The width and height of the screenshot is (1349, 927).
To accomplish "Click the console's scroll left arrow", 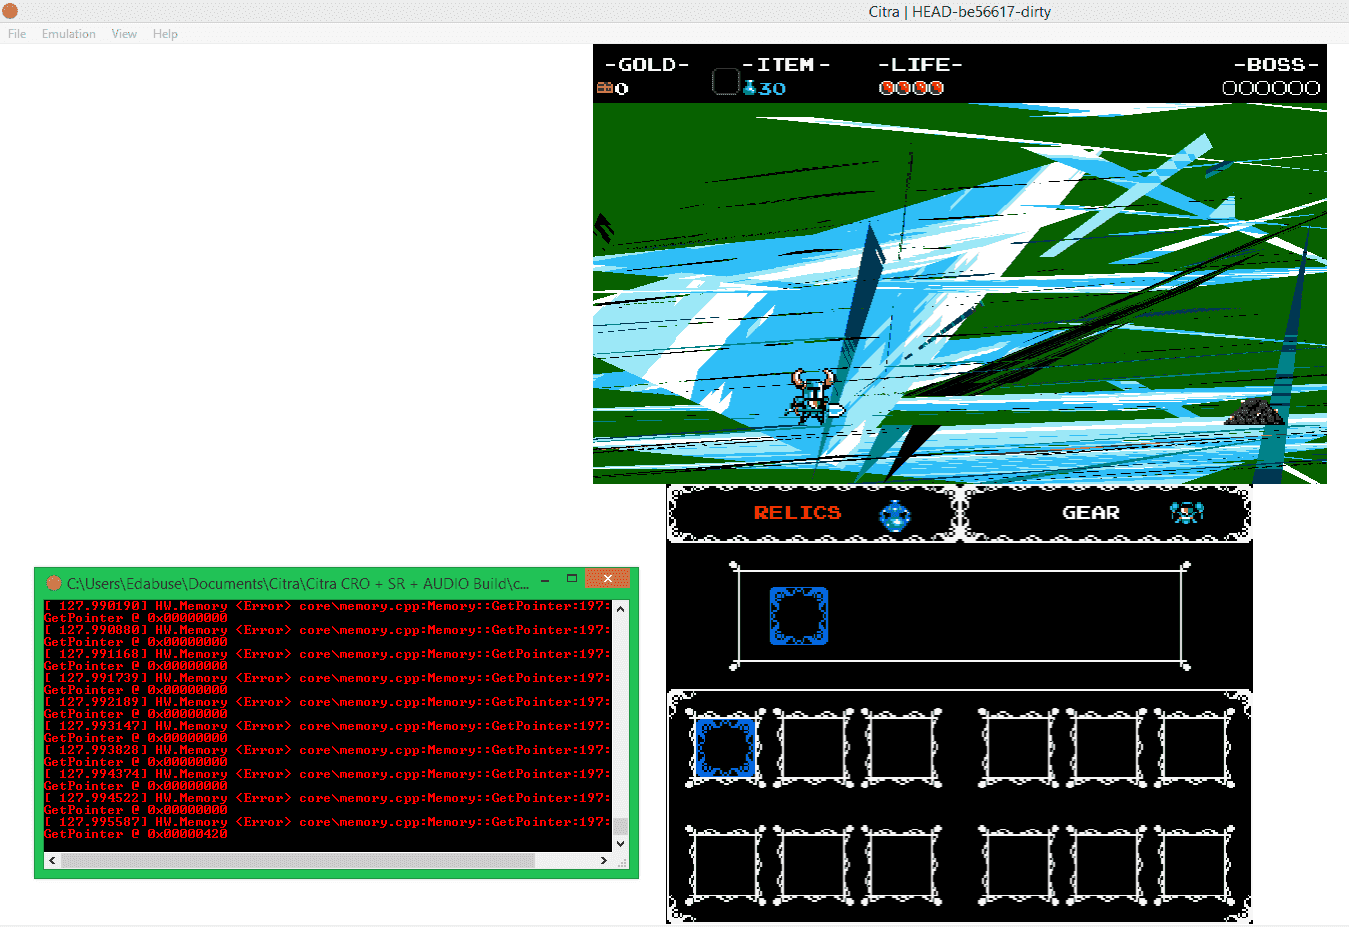I will point(52,860).
